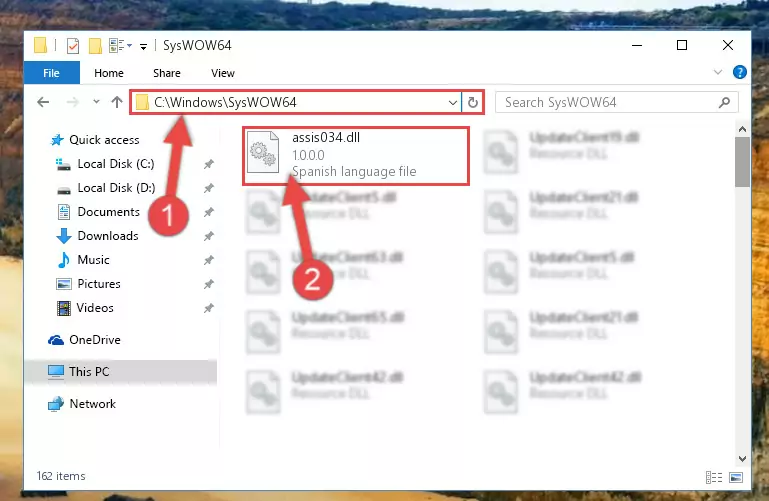Image resolution: width=769 pixels, height=501 pixels.
Task: Open the File tab
Action: tap(51, 73)
